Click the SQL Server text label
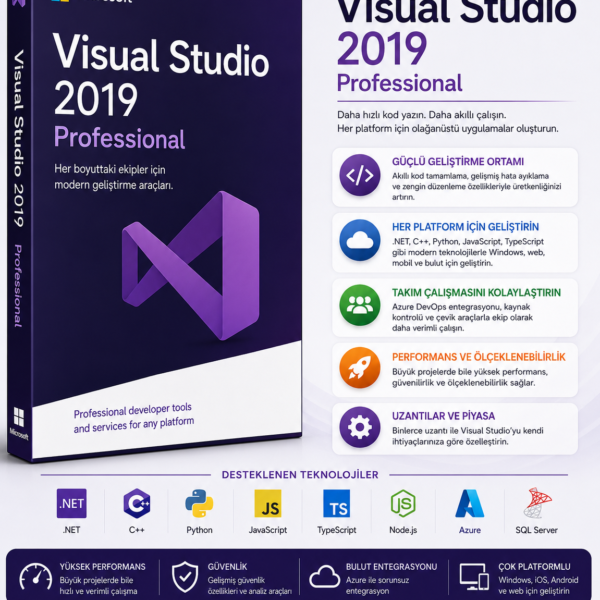 [536, 530]
